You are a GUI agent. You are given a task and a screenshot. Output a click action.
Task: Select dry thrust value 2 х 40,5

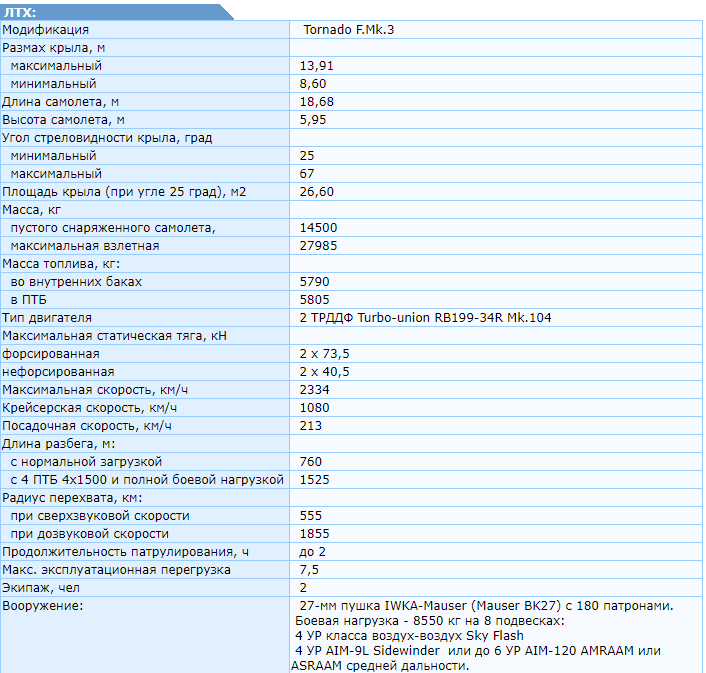click(x=325, y=372)
